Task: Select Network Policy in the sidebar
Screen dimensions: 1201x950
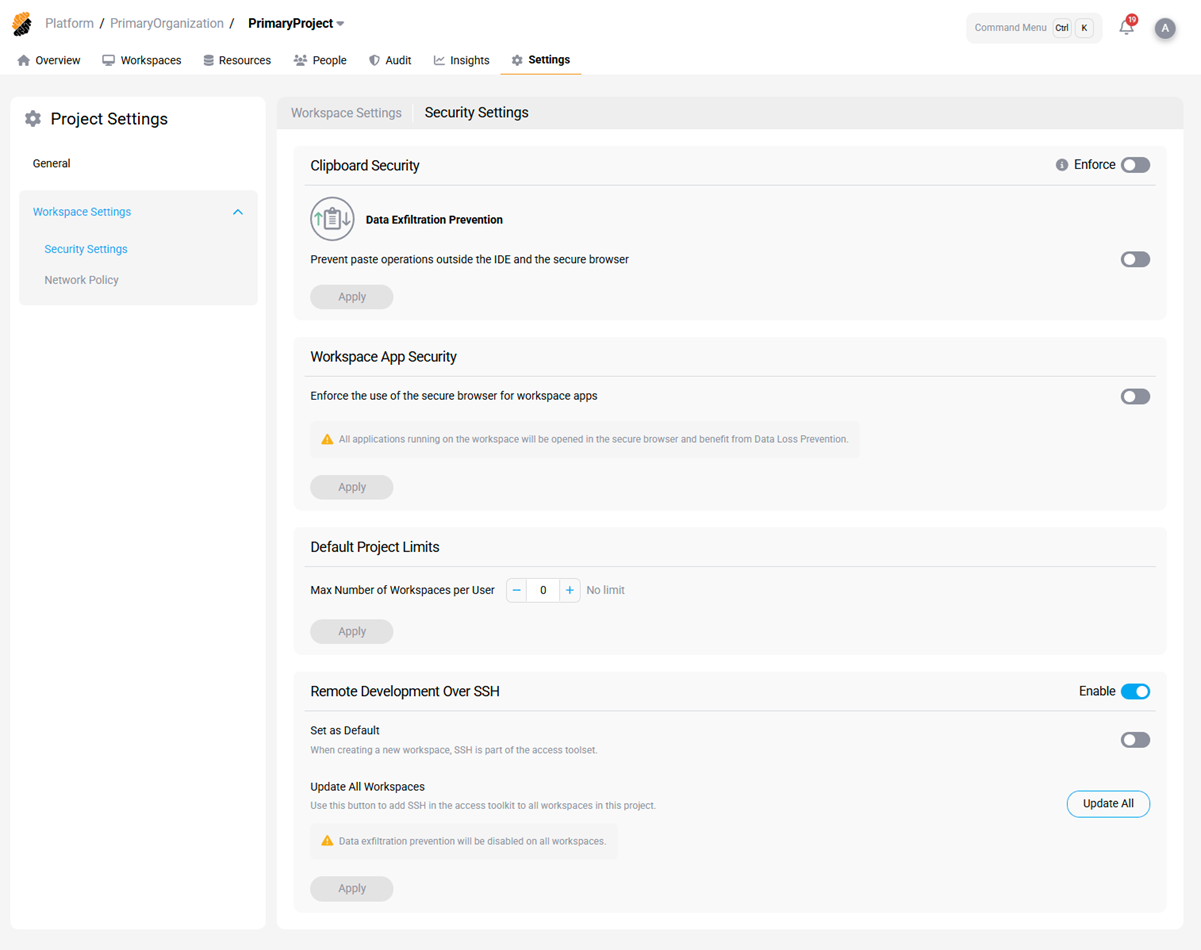Action: tap(81, 279)
